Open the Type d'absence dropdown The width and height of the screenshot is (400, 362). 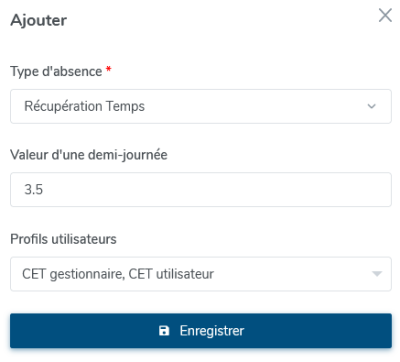coord(201,106)
